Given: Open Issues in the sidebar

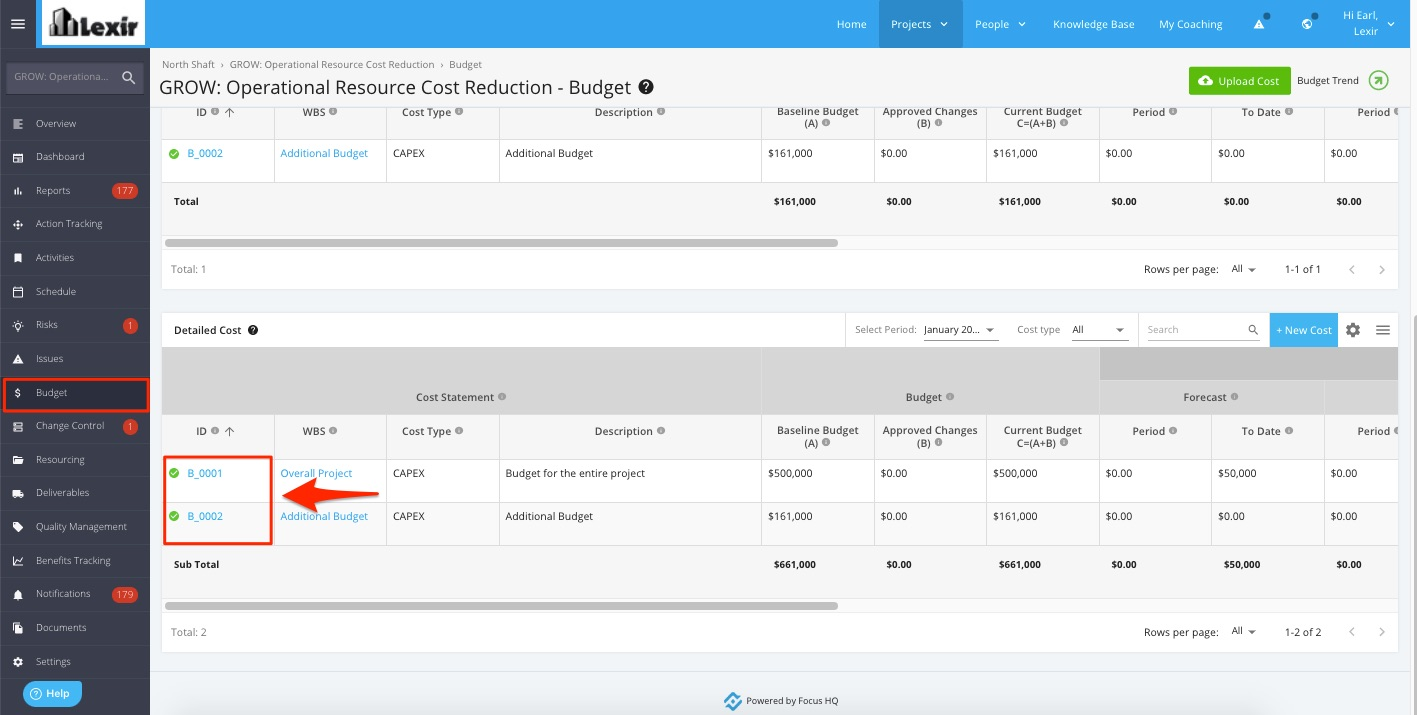Looking at the screenshot, I should coord(75,359).
